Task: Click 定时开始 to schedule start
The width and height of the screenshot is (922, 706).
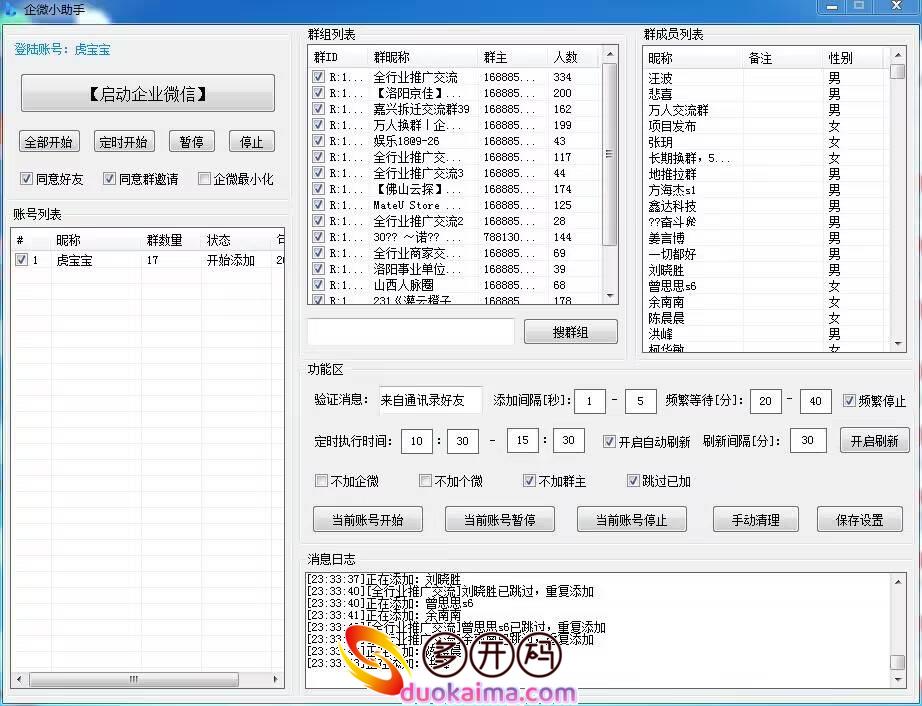Action: point(124,142)
